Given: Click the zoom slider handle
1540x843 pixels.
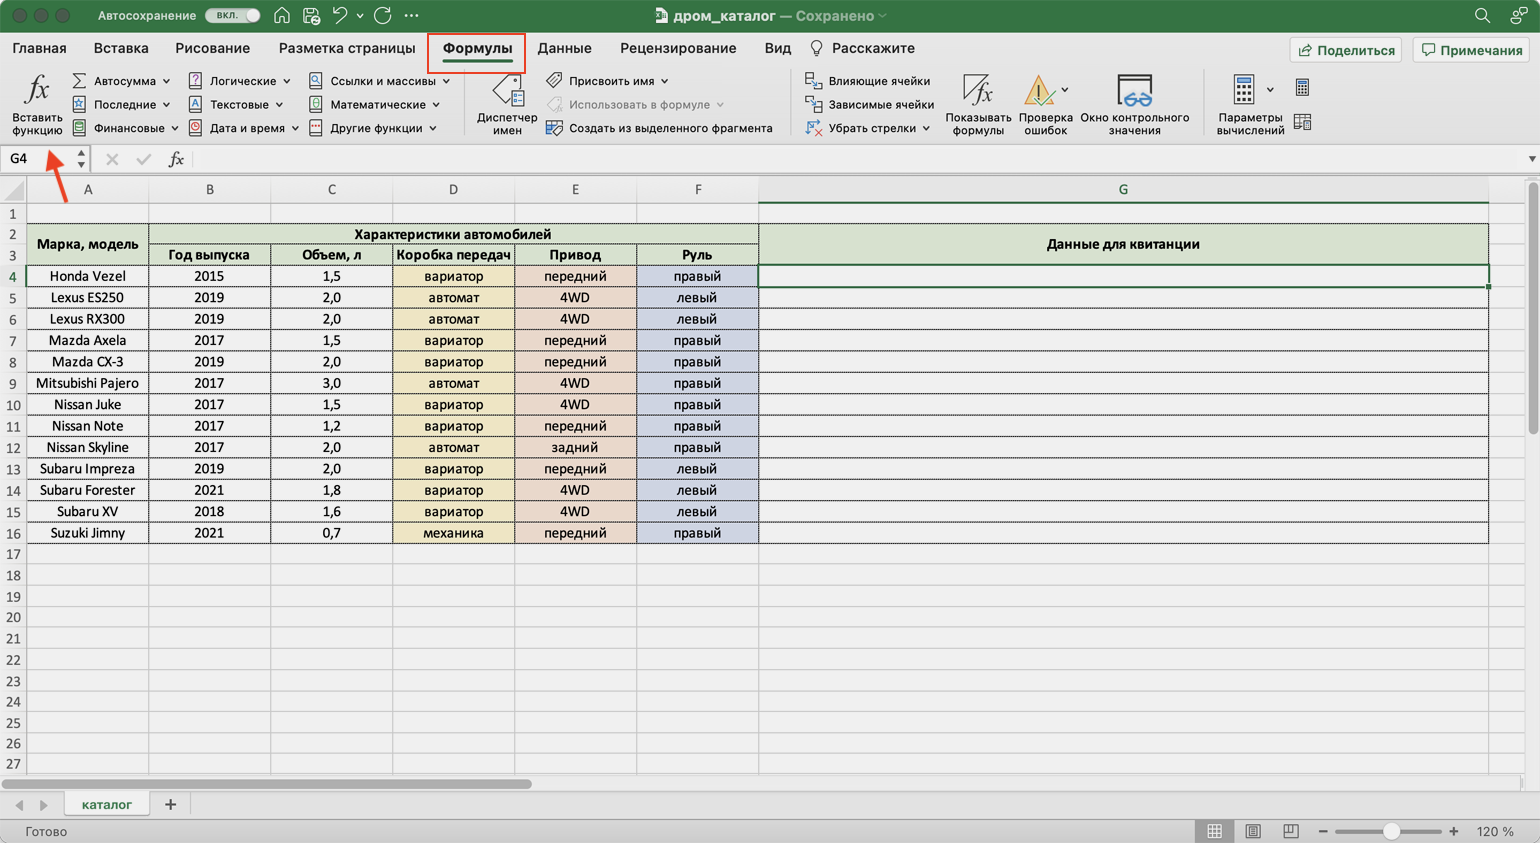Looking at the screenshot, I should [1391, 831].
